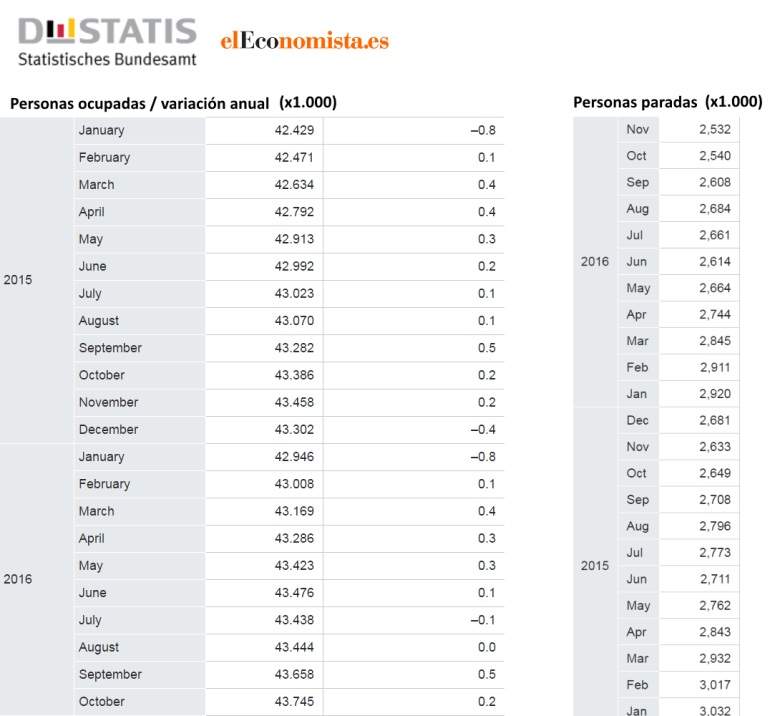Select the March 2016 row label
770x716 pixels.
tap(139, 511)
